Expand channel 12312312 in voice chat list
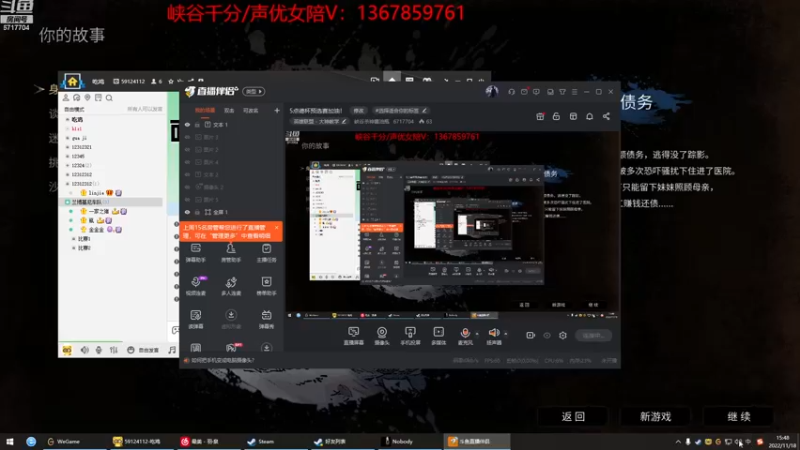Viewport: 800px width, 450px height. pyautogui.click(x=67, y=174)
